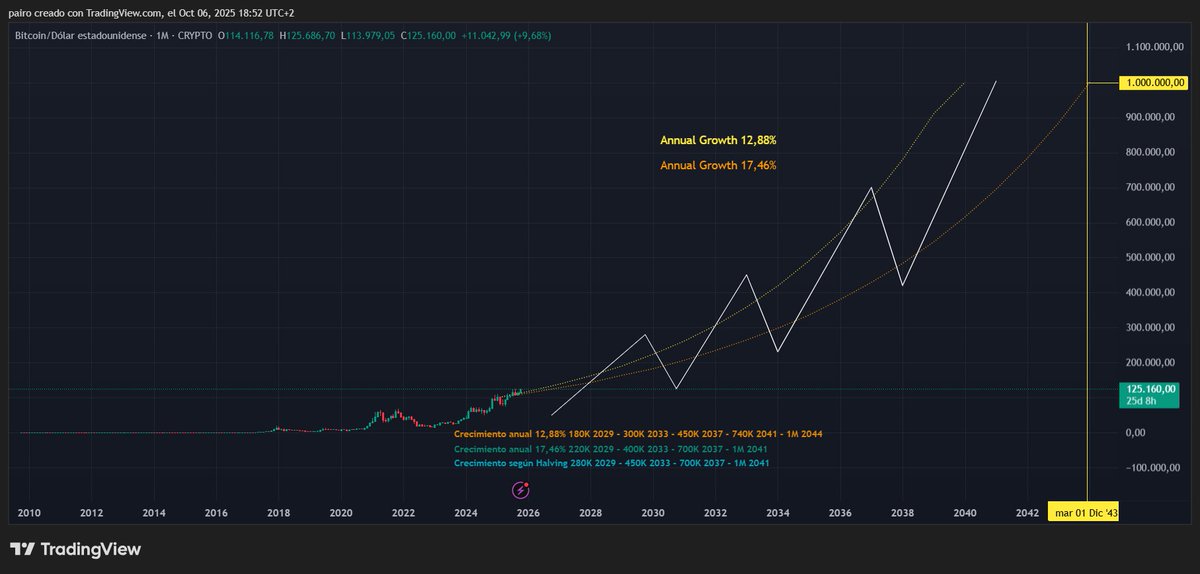Click the 2014 label on time axis

click(154, 513)
